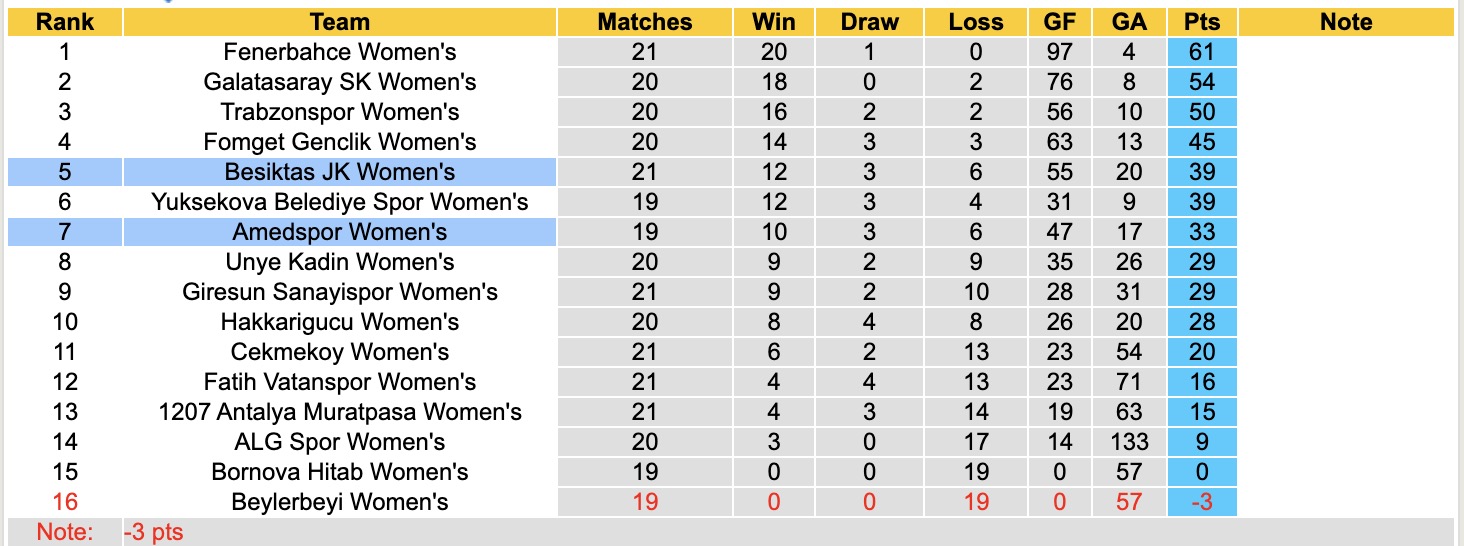1464x546 pixels.
Task: Click Fenerbahce's 61 points cell
Action: tap(1201, 52)
